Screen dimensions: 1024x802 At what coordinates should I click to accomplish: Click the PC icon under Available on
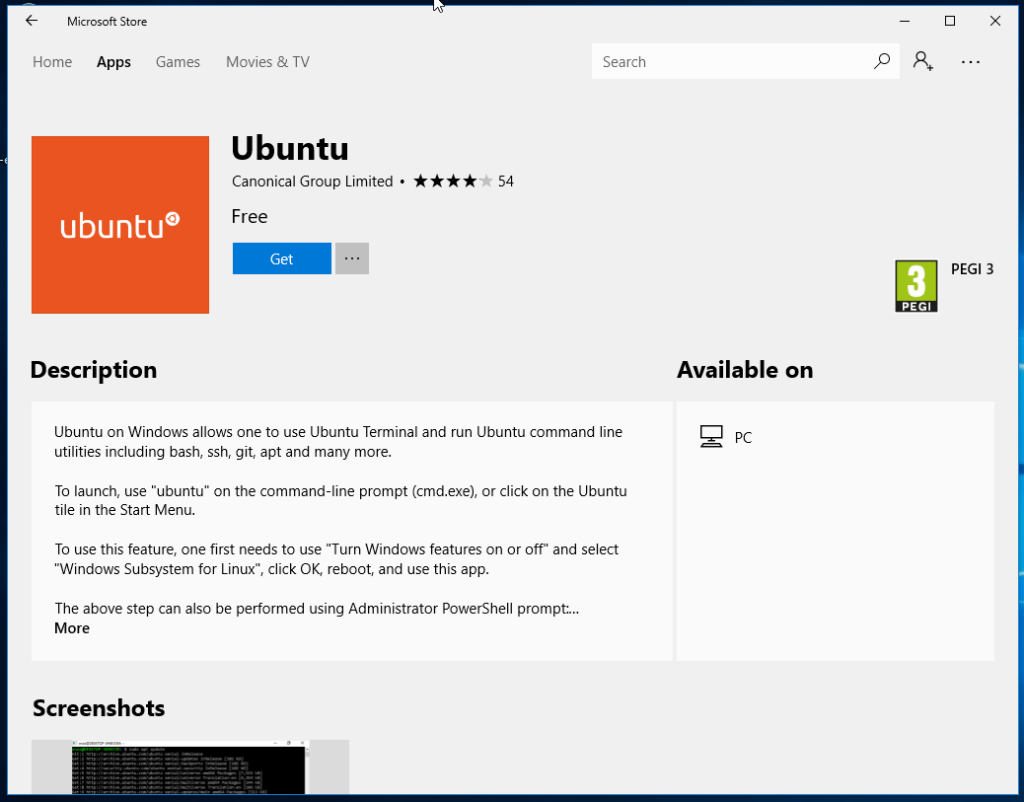tap(711, 436)
